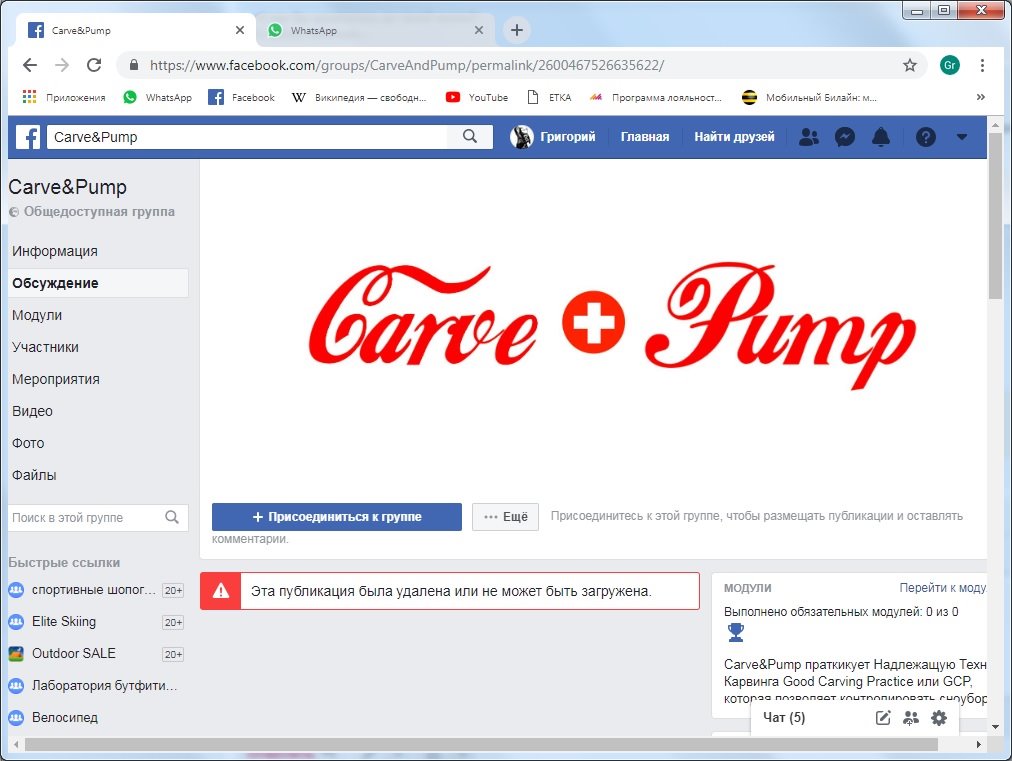Select Мероприятия in the group menu
Screen dimensions: 1012x761
[56, 379]
